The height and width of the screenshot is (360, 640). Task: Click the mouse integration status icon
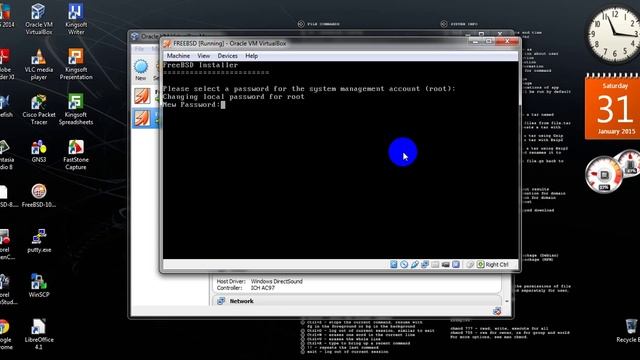click(470, 264)
